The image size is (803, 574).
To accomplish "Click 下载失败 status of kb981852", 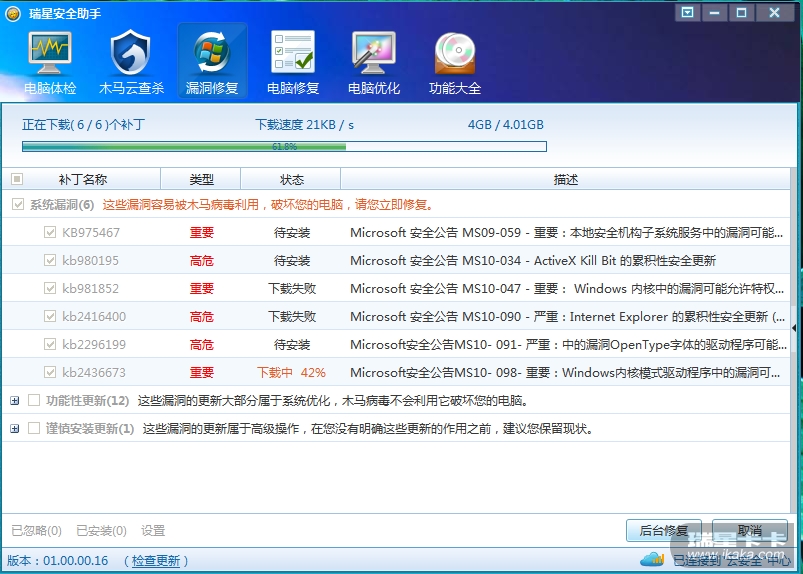I will [292, 288].
